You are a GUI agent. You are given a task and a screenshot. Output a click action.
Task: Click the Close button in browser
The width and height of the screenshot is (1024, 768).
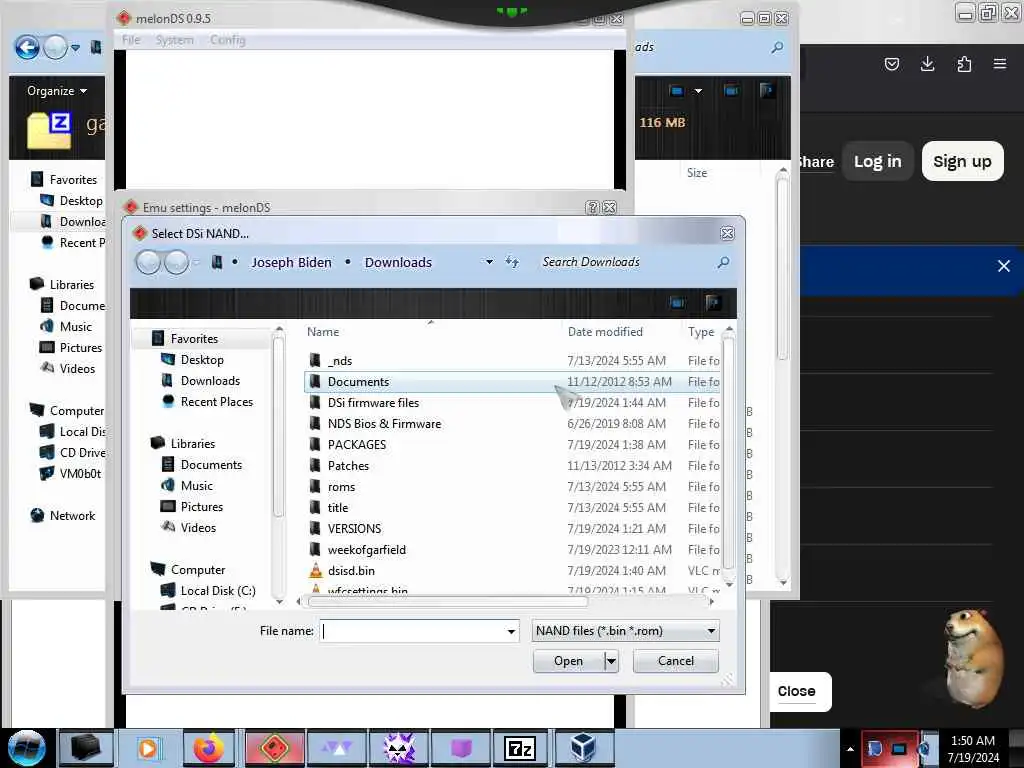click(797, 691)
